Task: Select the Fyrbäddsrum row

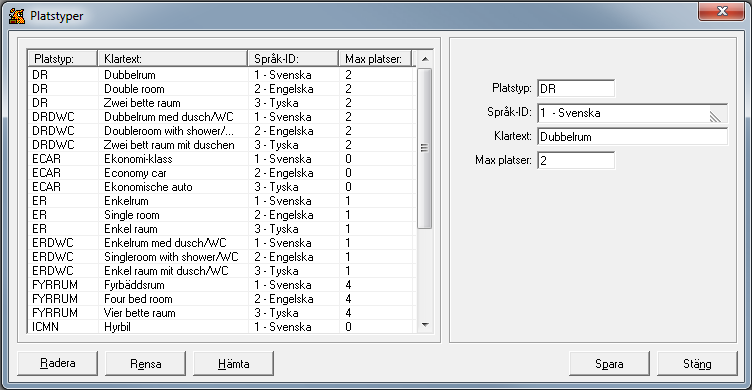Action: pyautogui.click(x=221, y=285)
